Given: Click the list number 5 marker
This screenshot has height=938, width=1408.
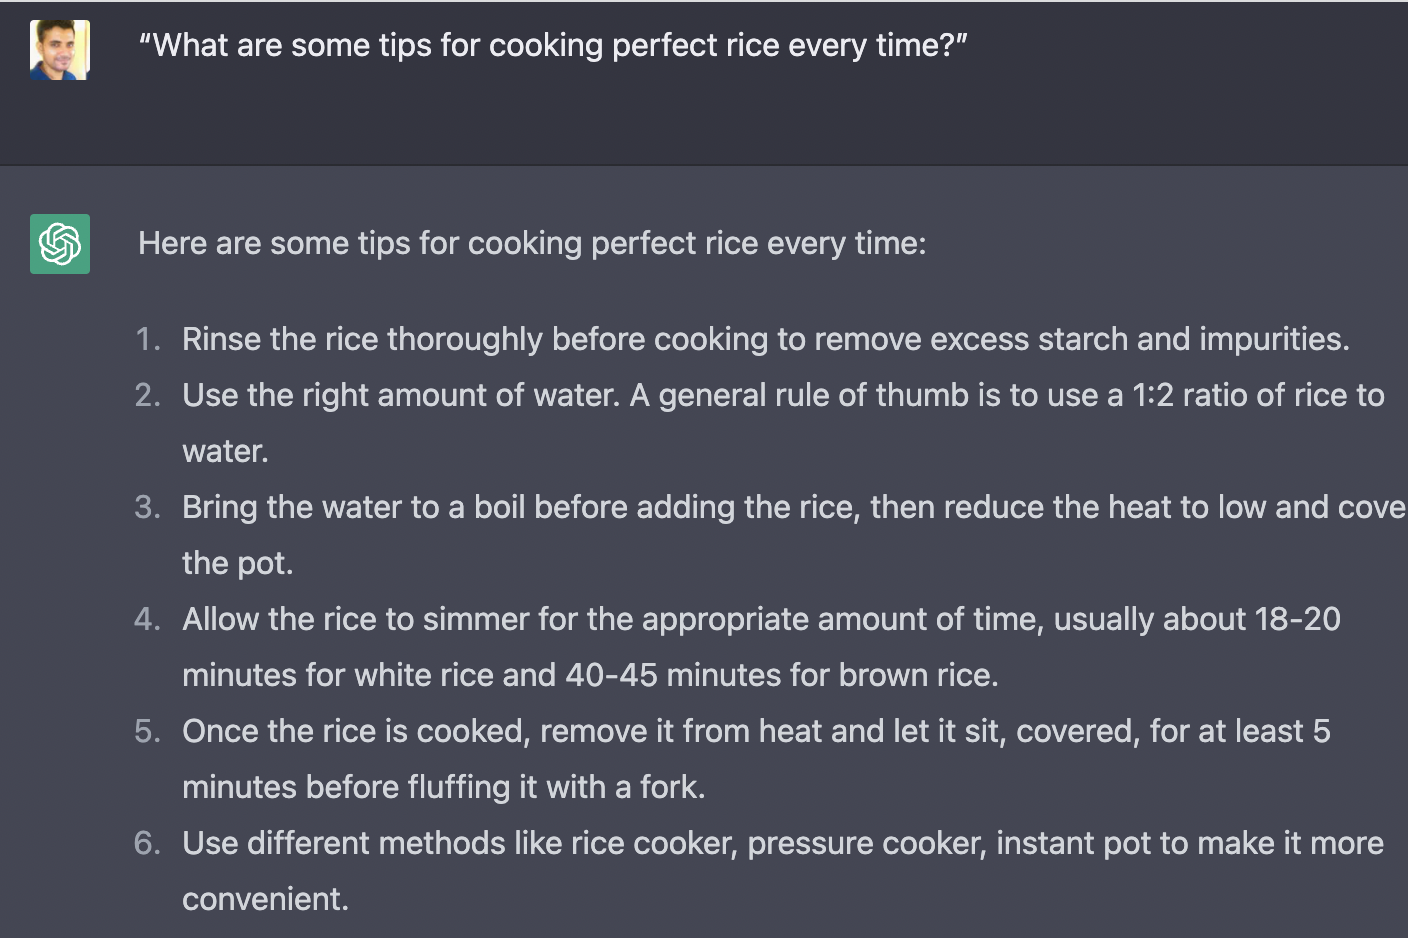Looking at the screenshot, I should [148, 731].
